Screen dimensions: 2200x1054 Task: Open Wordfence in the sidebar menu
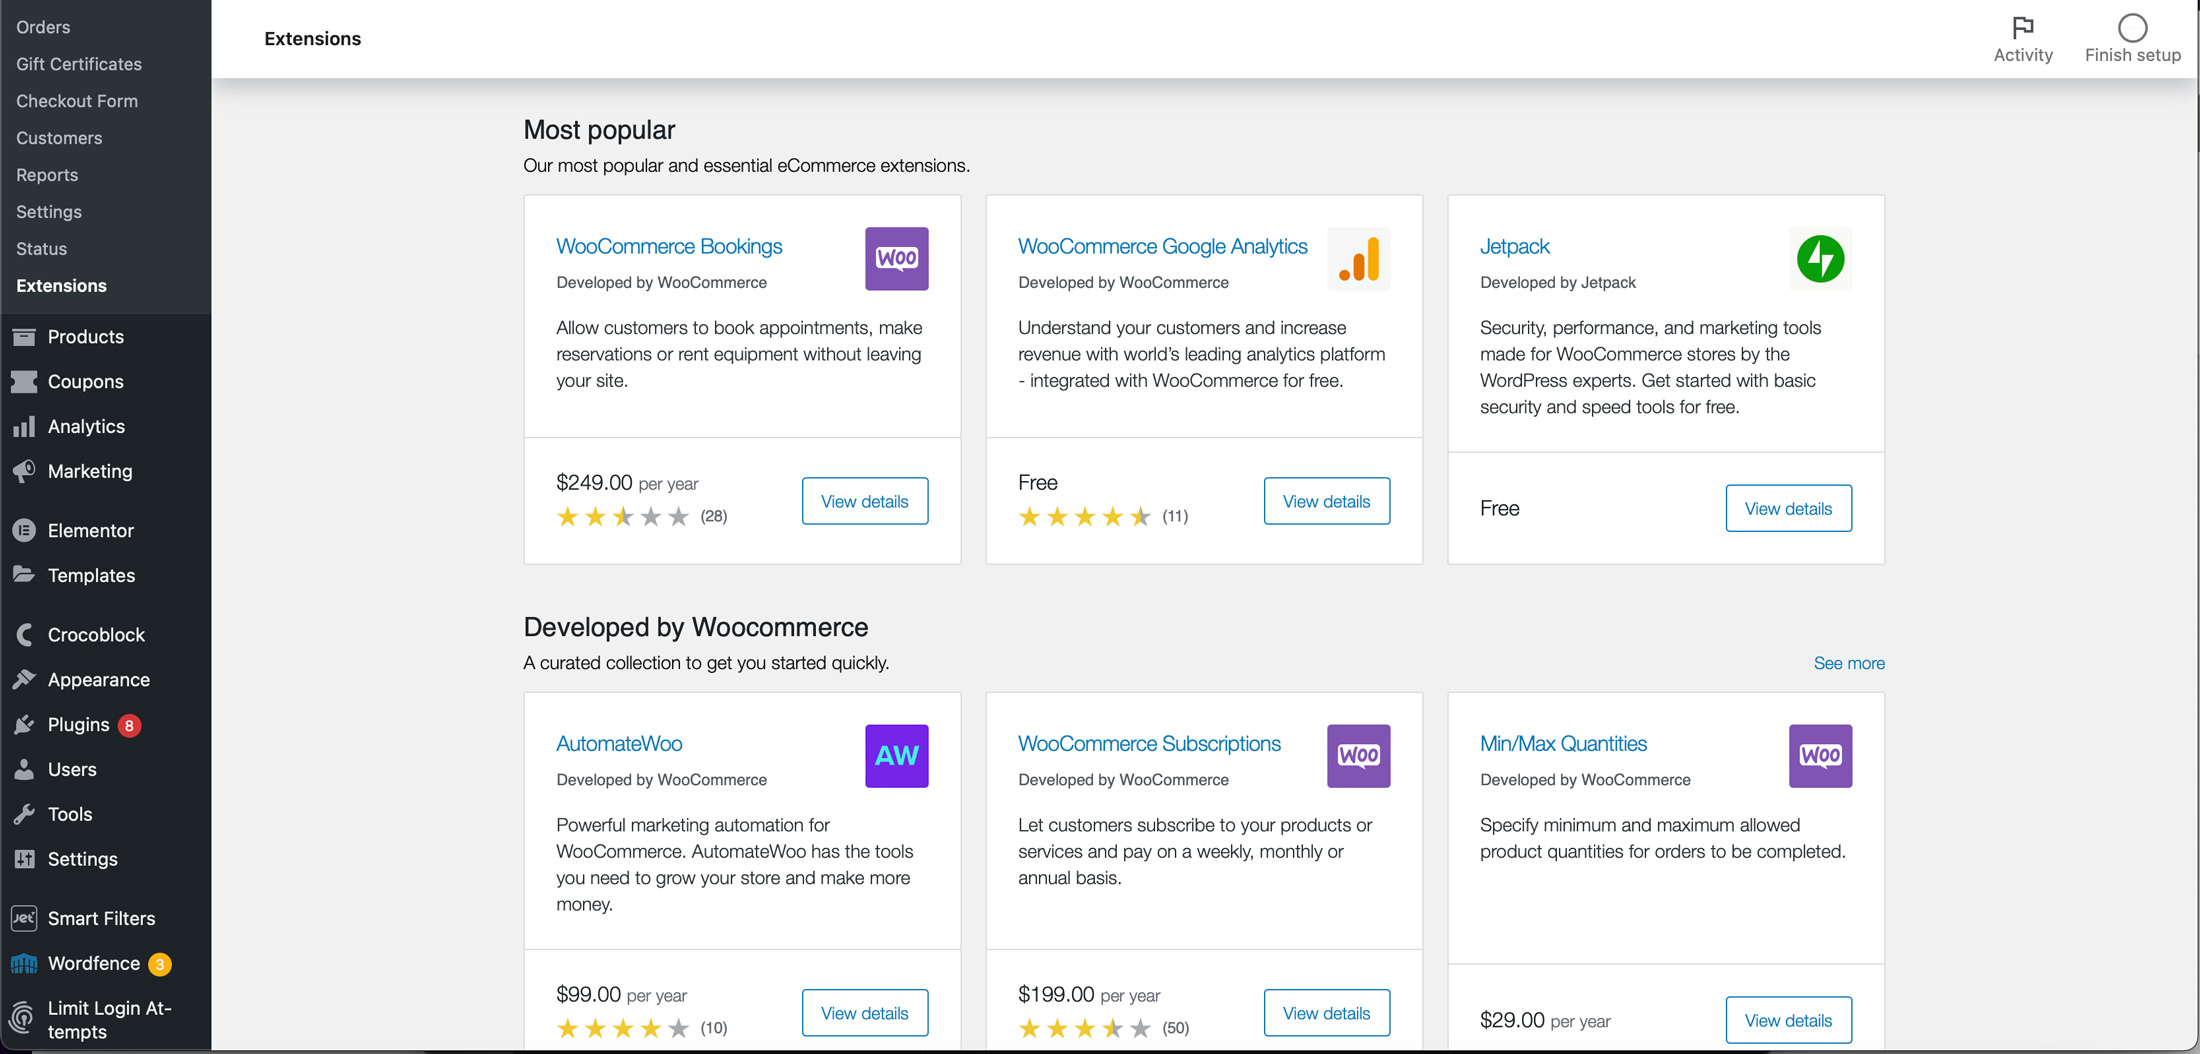[93, 963]
